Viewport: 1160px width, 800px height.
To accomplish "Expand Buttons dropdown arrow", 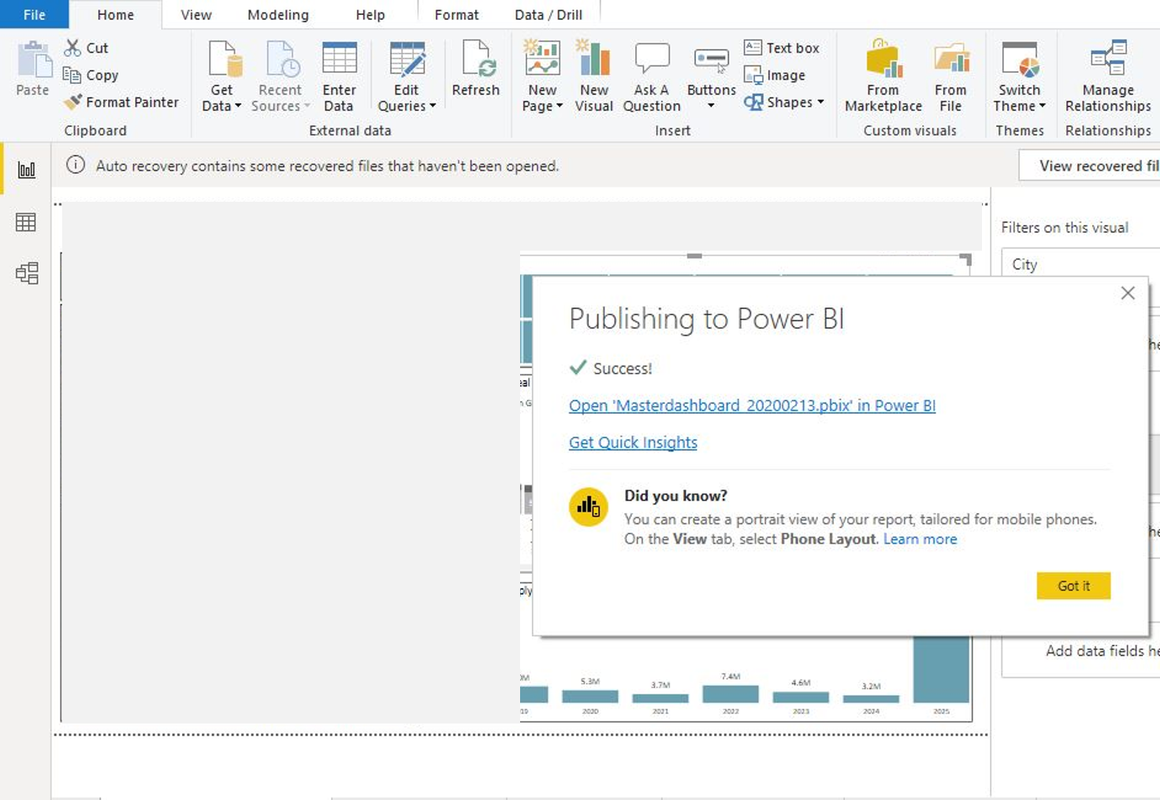I will (x=711, y=106).
